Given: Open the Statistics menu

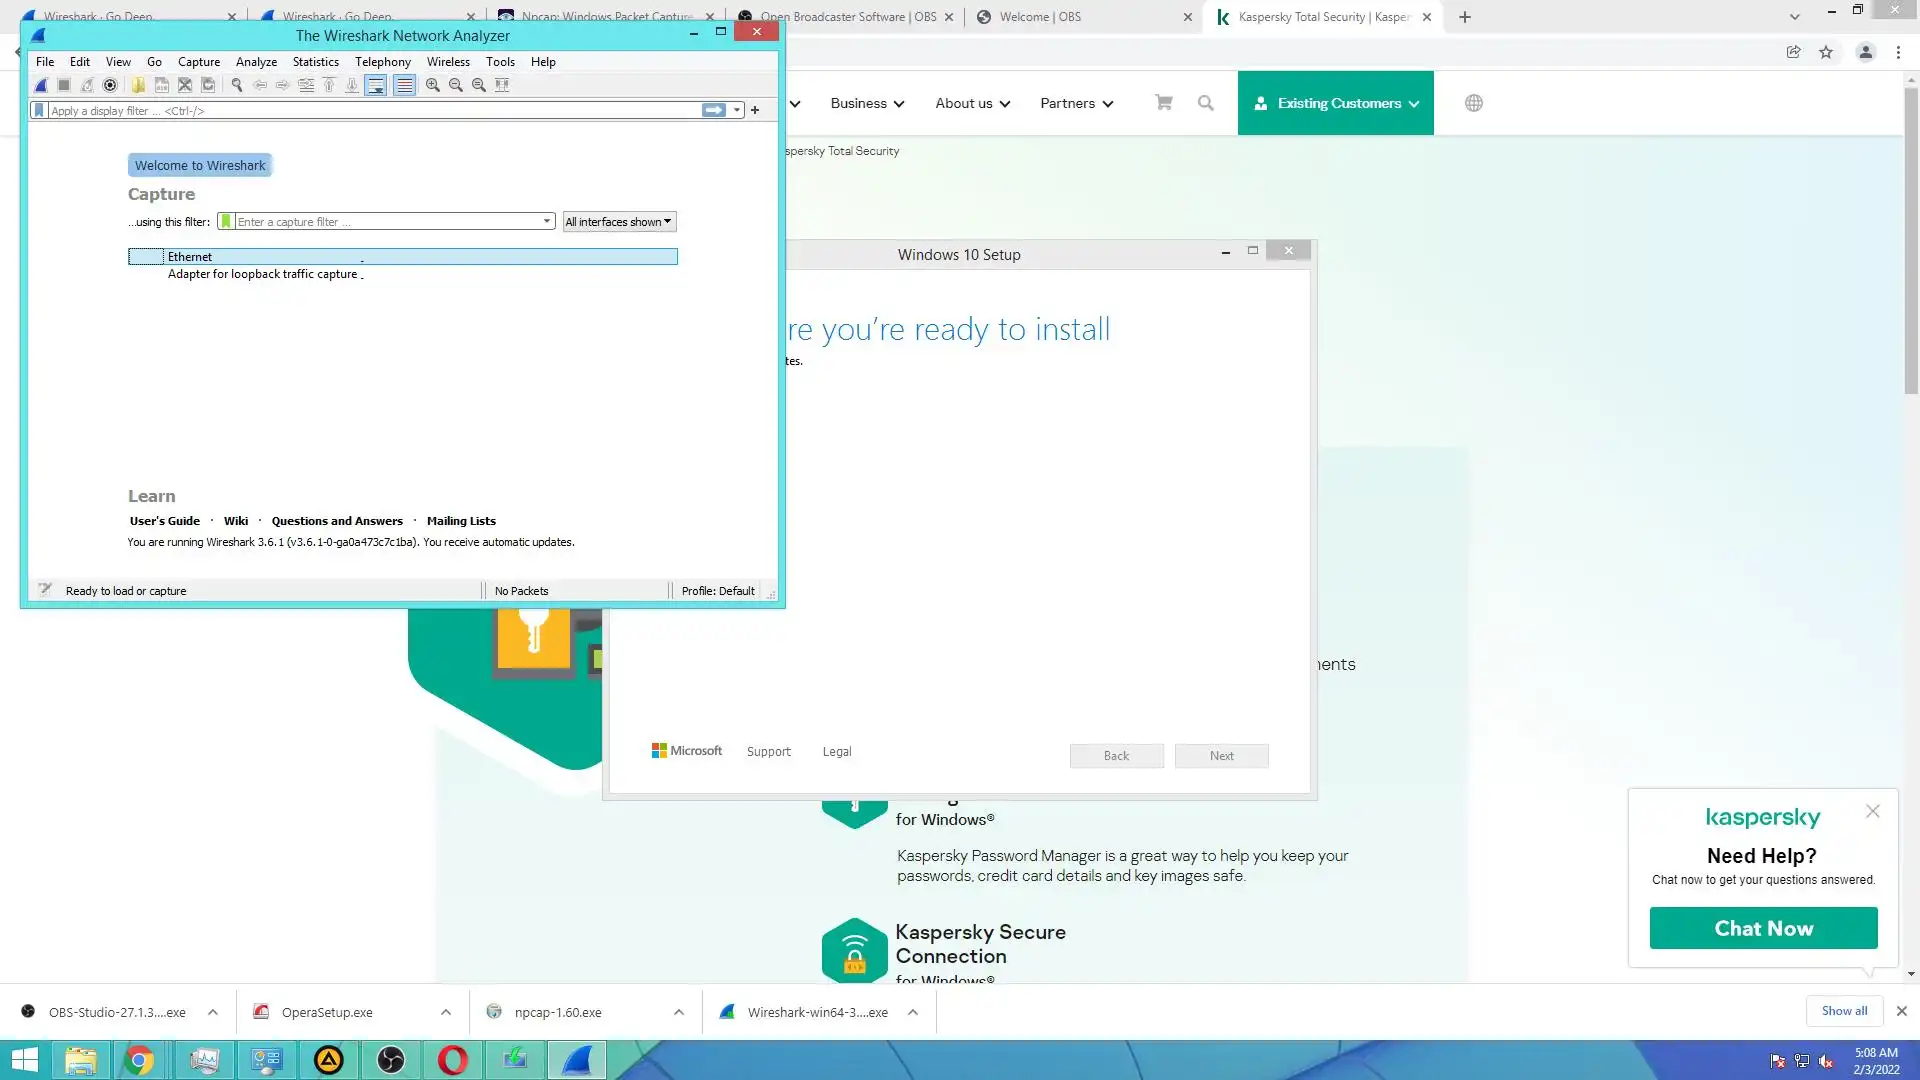Looking at the screenshot, I should (315, 62).
